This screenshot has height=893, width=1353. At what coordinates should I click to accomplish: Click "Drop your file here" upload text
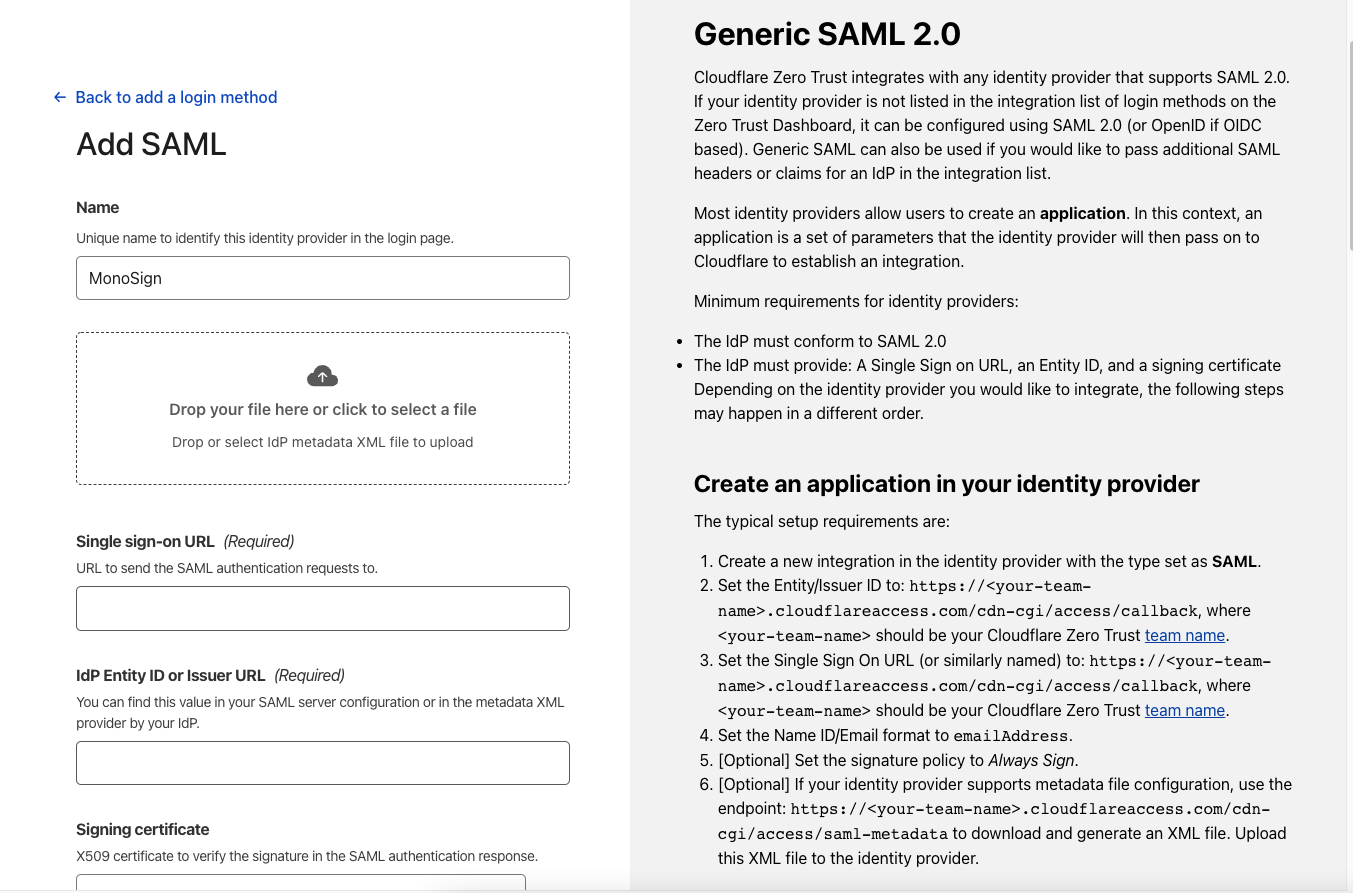(322, 409)
